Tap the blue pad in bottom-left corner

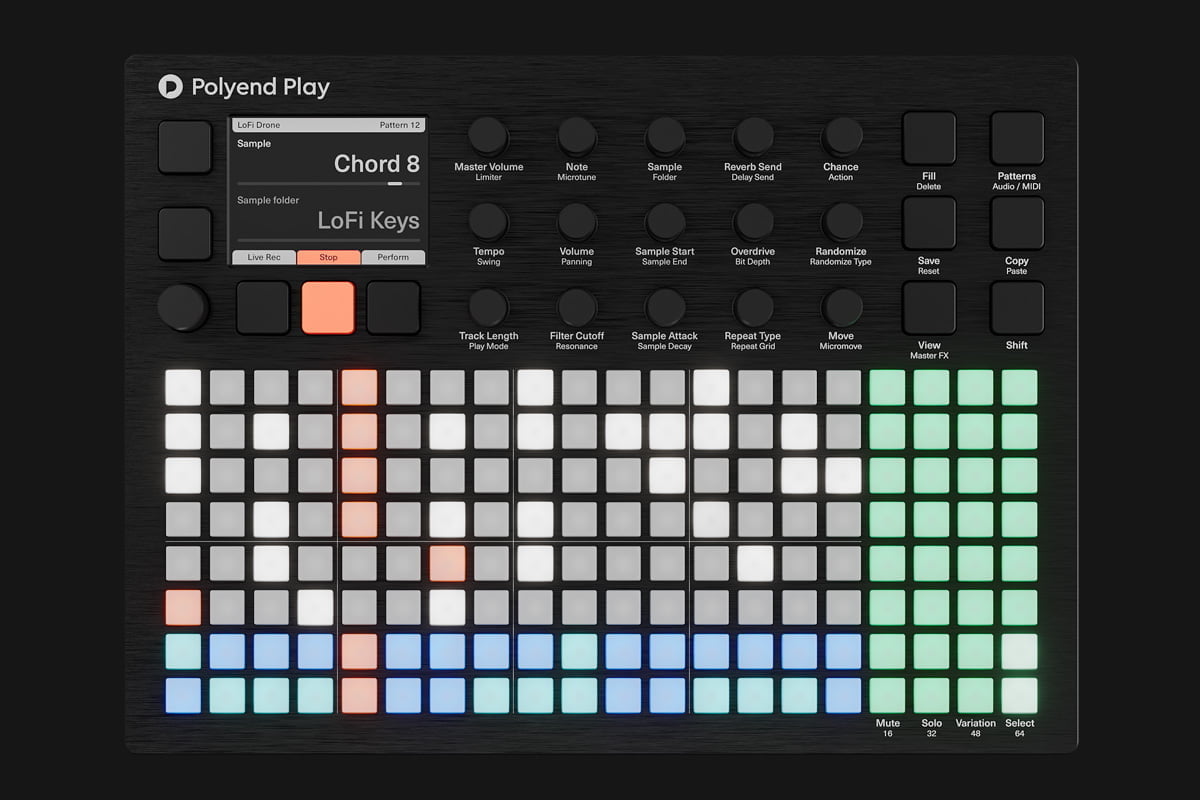click(183, 695)
